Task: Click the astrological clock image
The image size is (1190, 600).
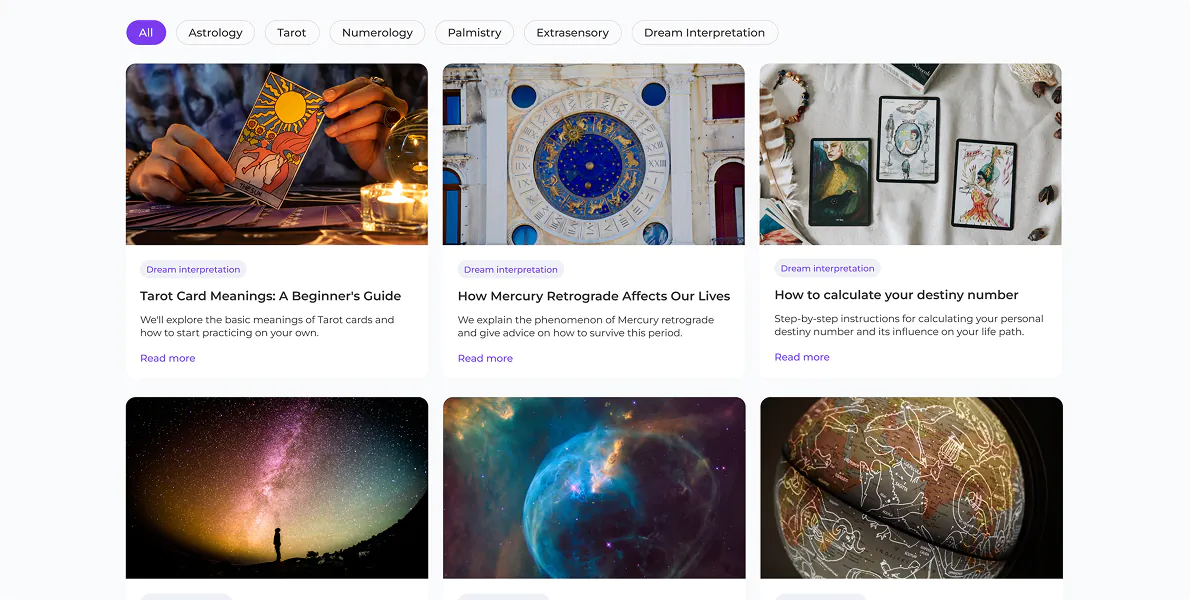Action: 593,154
